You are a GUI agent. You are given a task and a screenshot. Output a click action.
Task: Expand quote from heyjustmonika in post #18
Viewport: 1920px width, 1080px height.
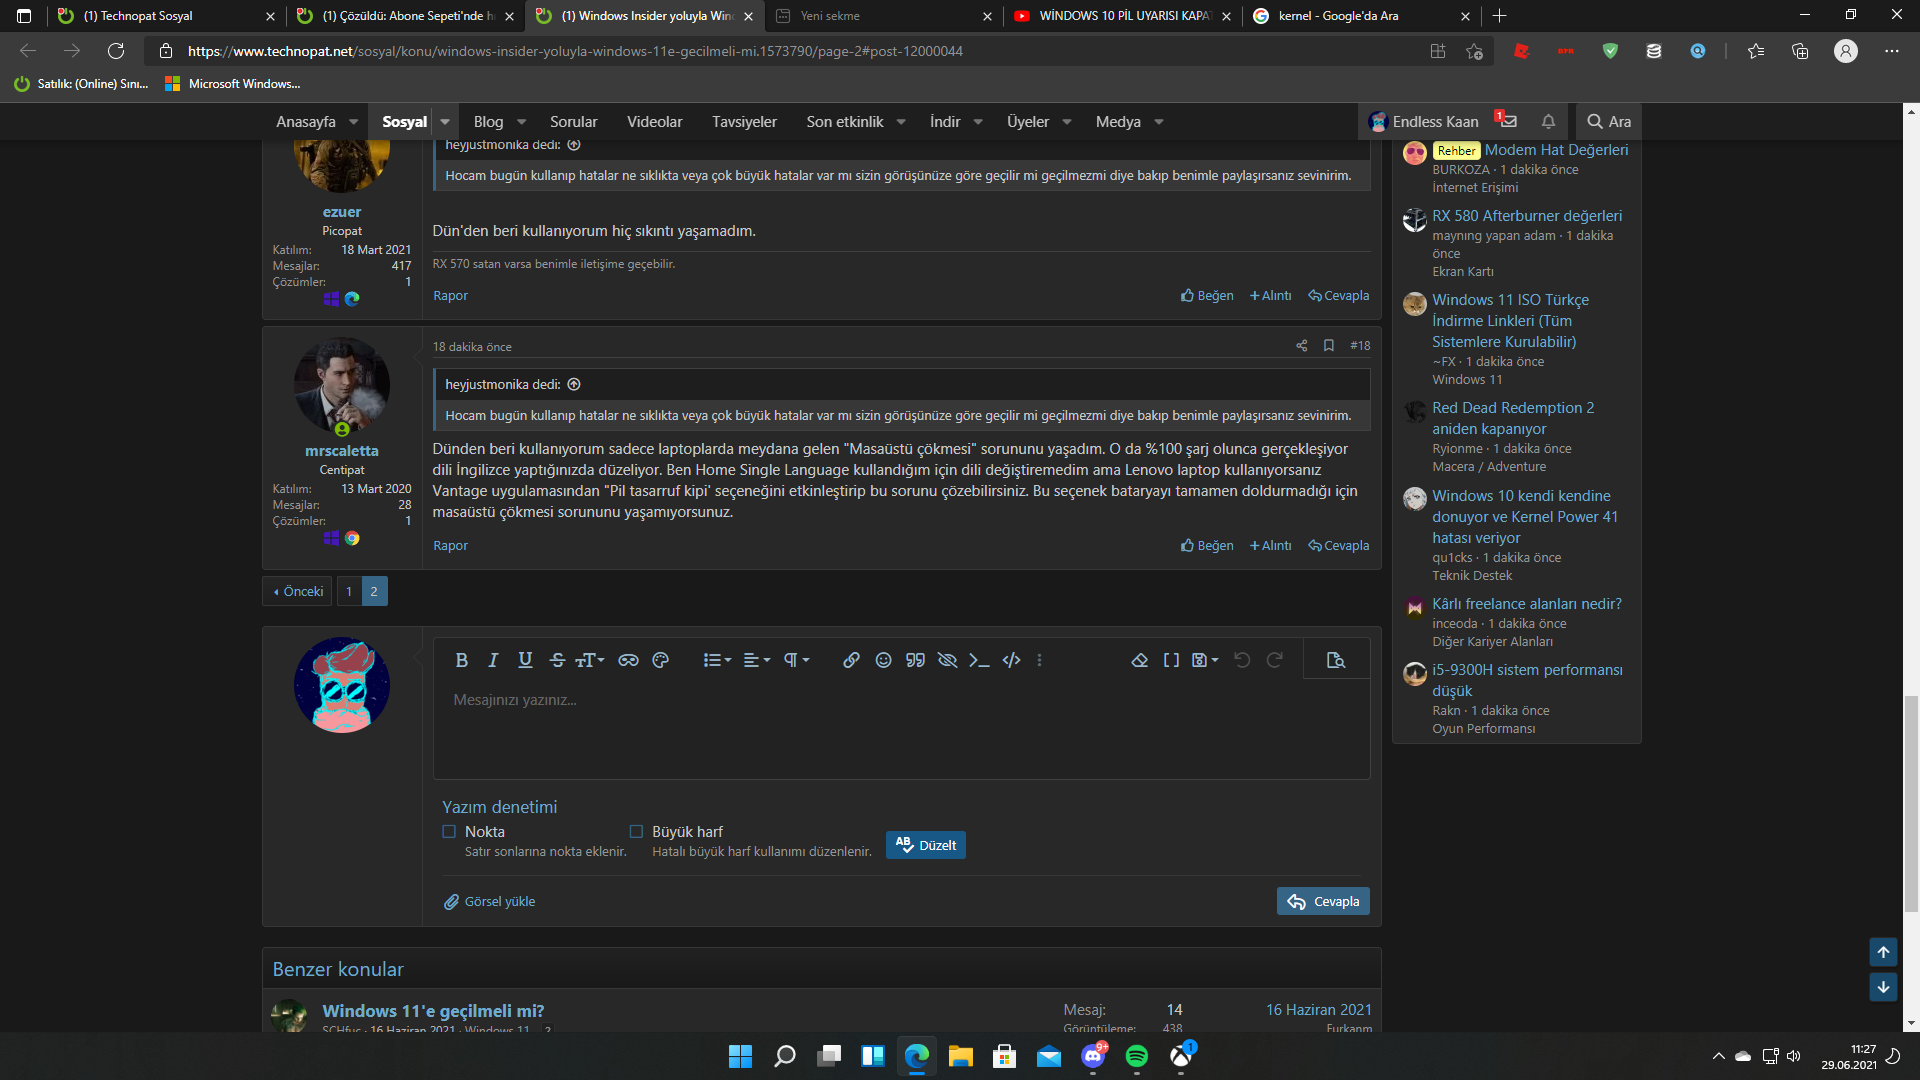point(574,385)
